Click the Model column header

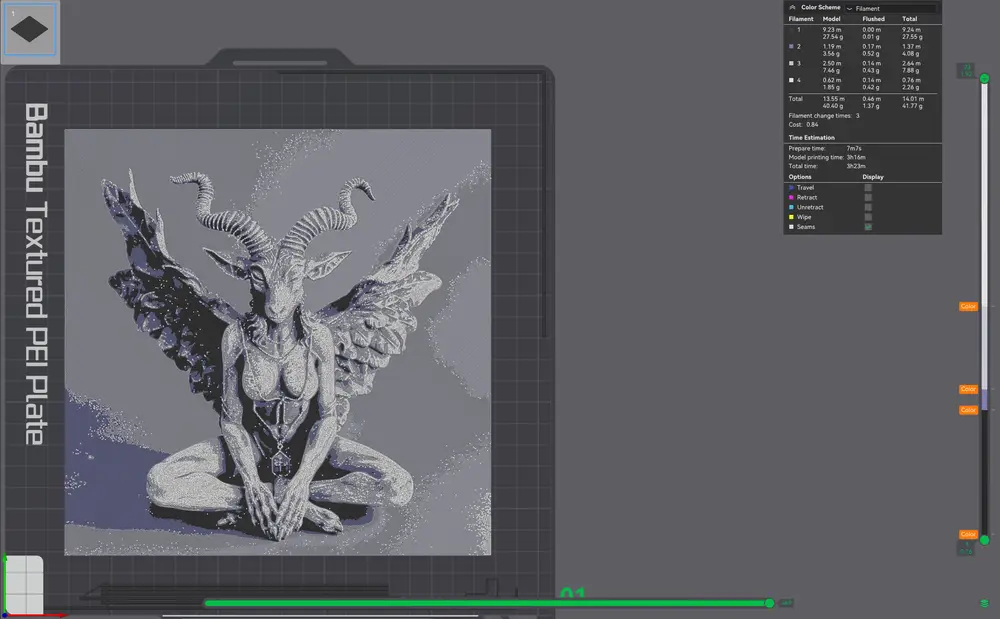coord(832,19)
